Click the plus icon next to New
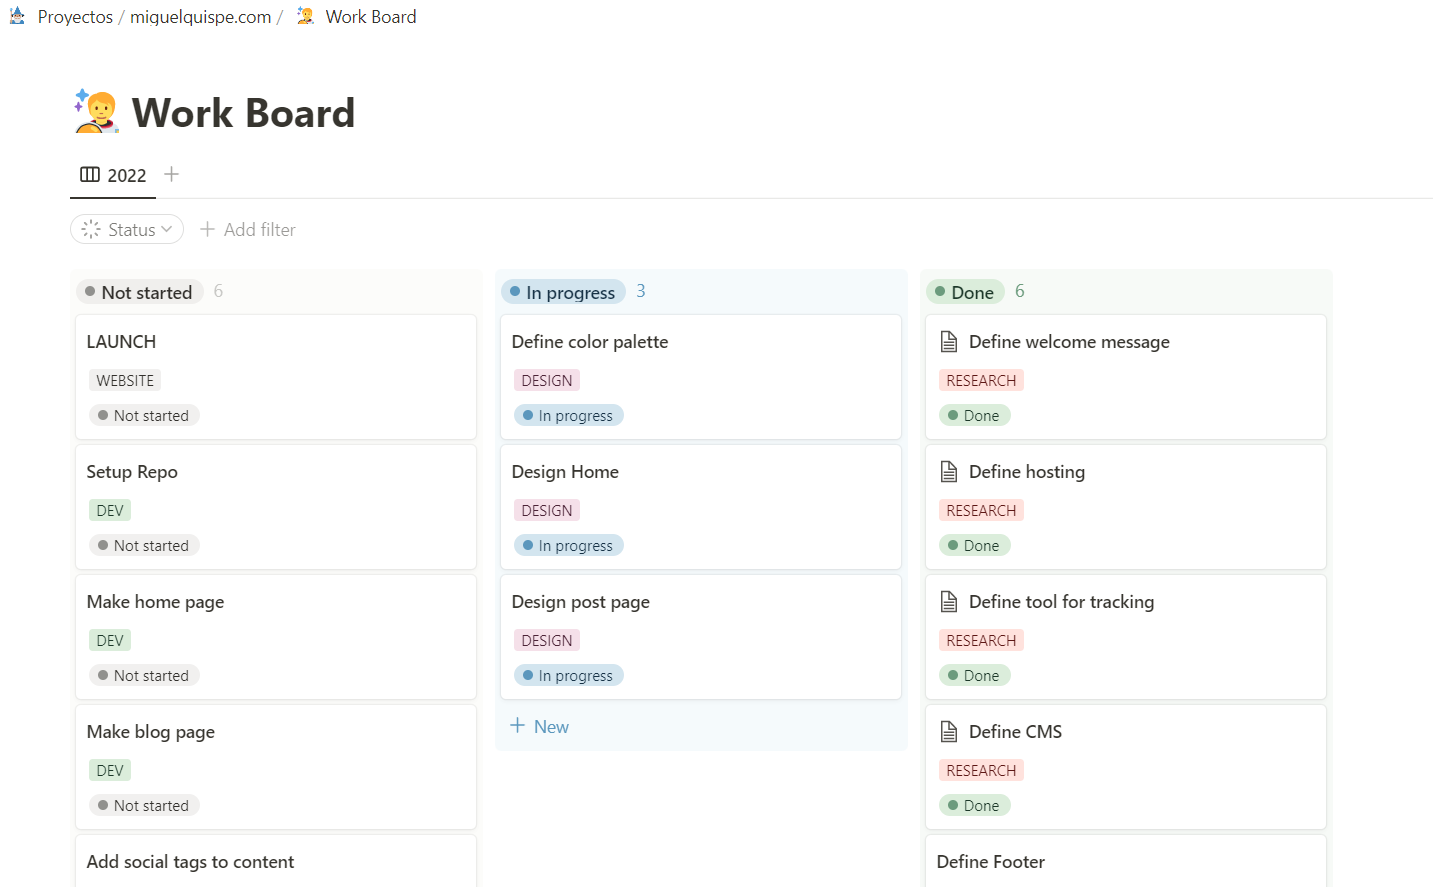This screenshot has height=887, width=1433. click(517, 726)
